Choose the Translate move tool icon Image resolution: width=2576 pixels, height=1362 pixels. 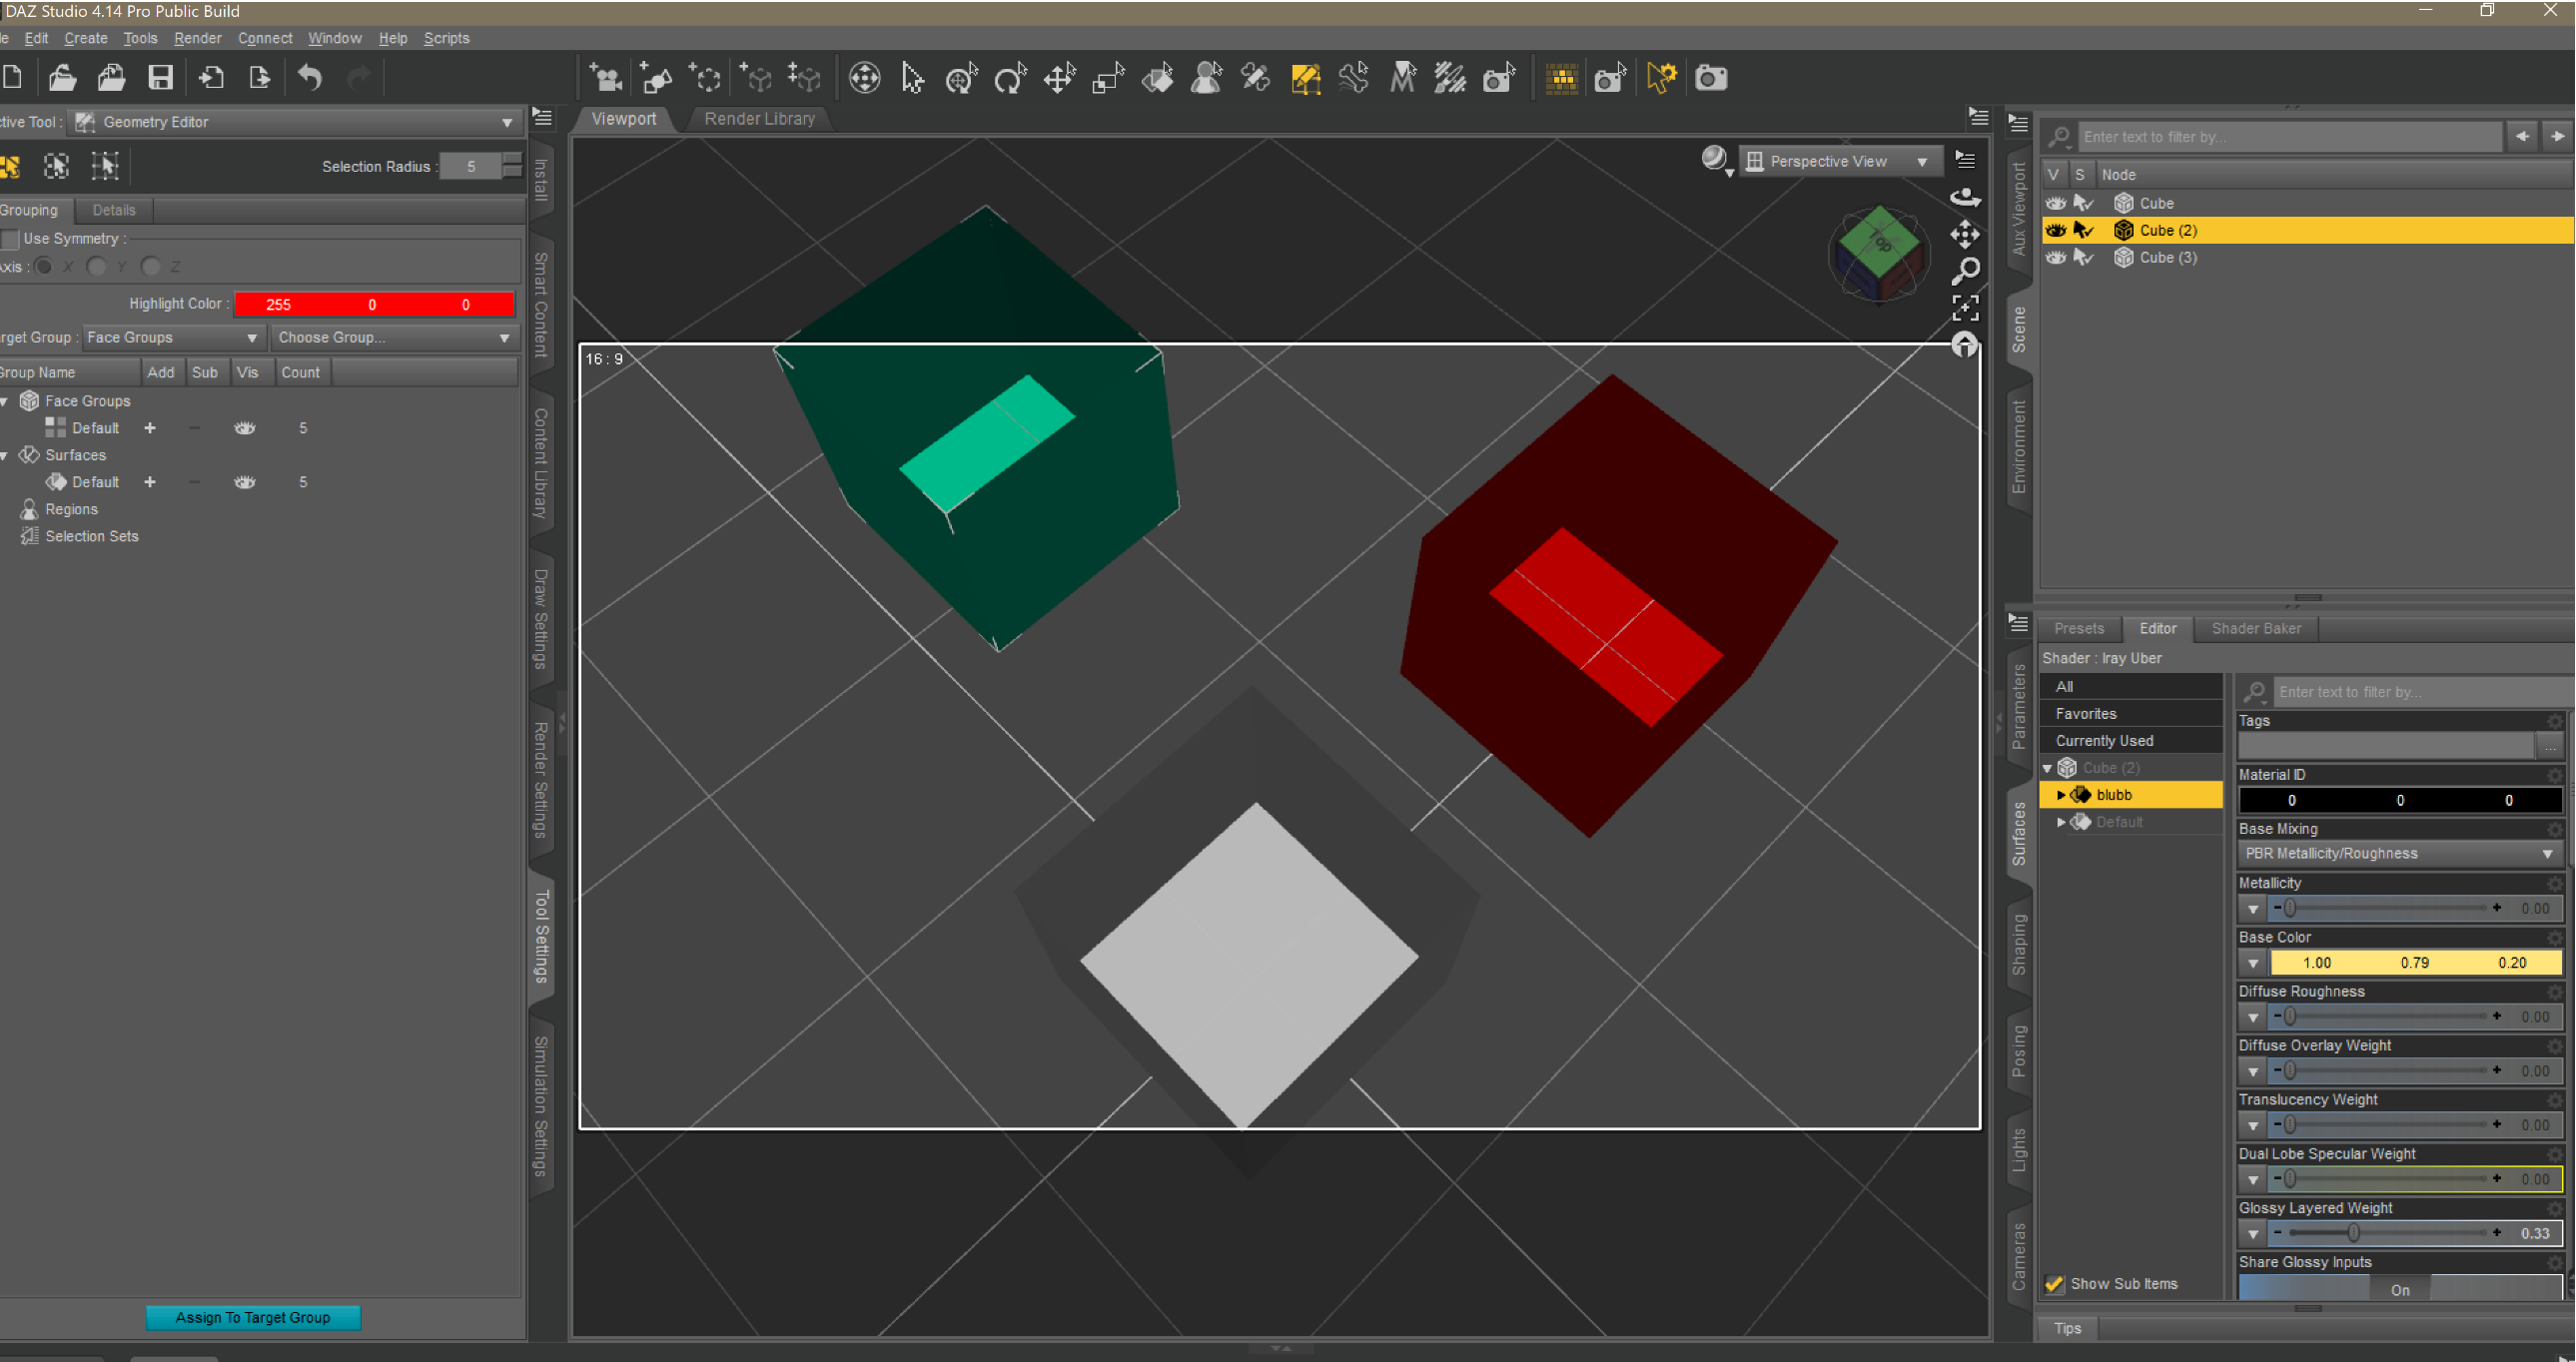pyautogui.click(x=1059, y=78)
